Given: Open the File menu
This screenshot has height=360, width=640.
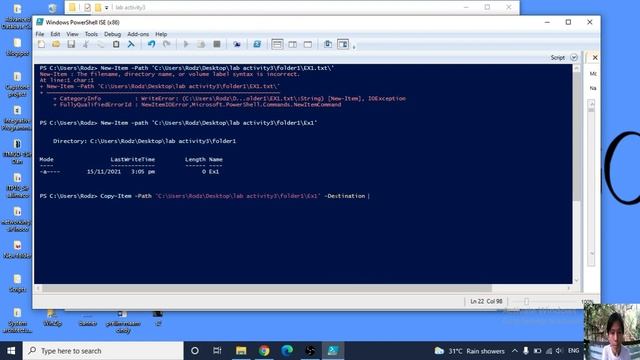Looking at the screenshot, I should coord(40,34).
